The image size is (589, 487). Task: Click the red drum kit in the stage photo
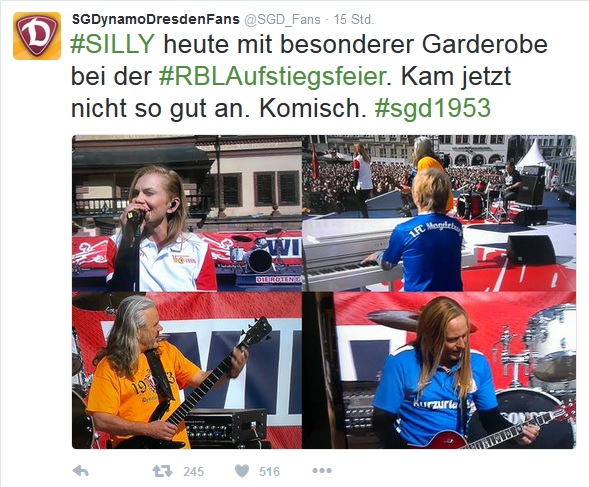470,205
